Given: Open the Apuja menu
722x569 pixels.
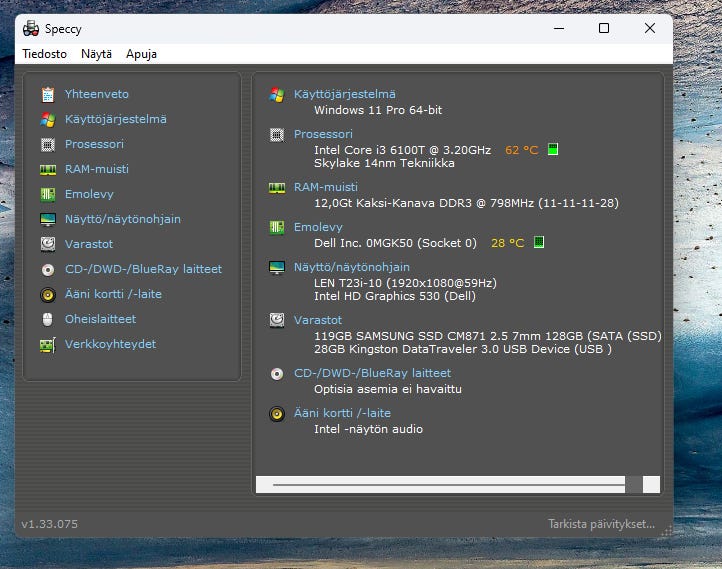Looking at the screenshot, I should pos(141,54).
